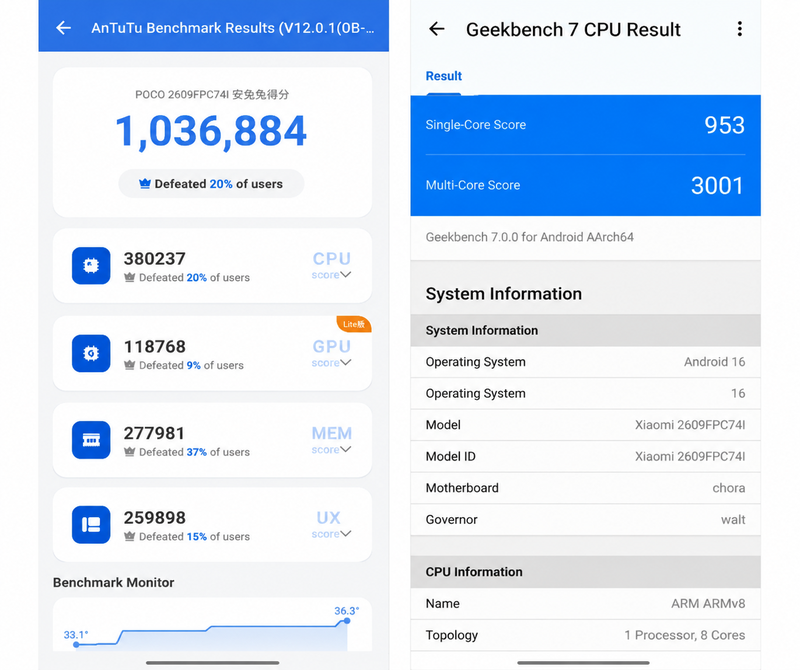Tap the orange Lite badge on GPU card
The width and height of the screenshot is (800, 670).
pos(354,324)
